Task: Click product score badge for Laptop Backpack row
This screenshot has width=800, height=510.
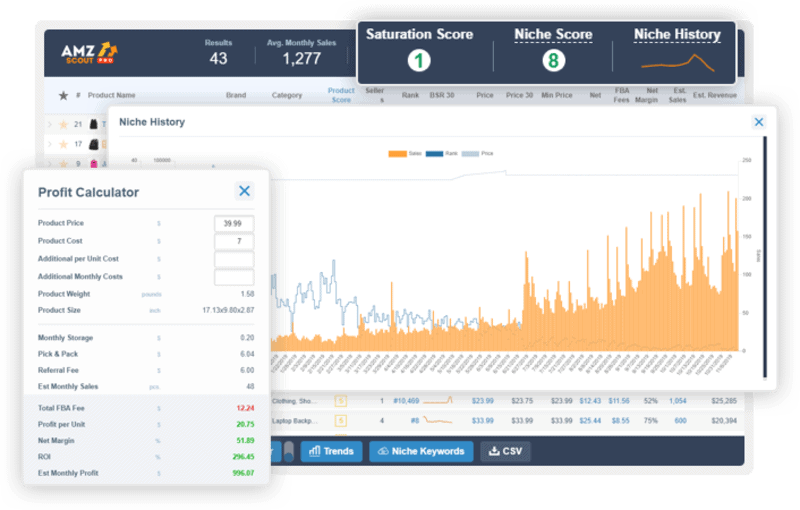Action: coord(340,420)
